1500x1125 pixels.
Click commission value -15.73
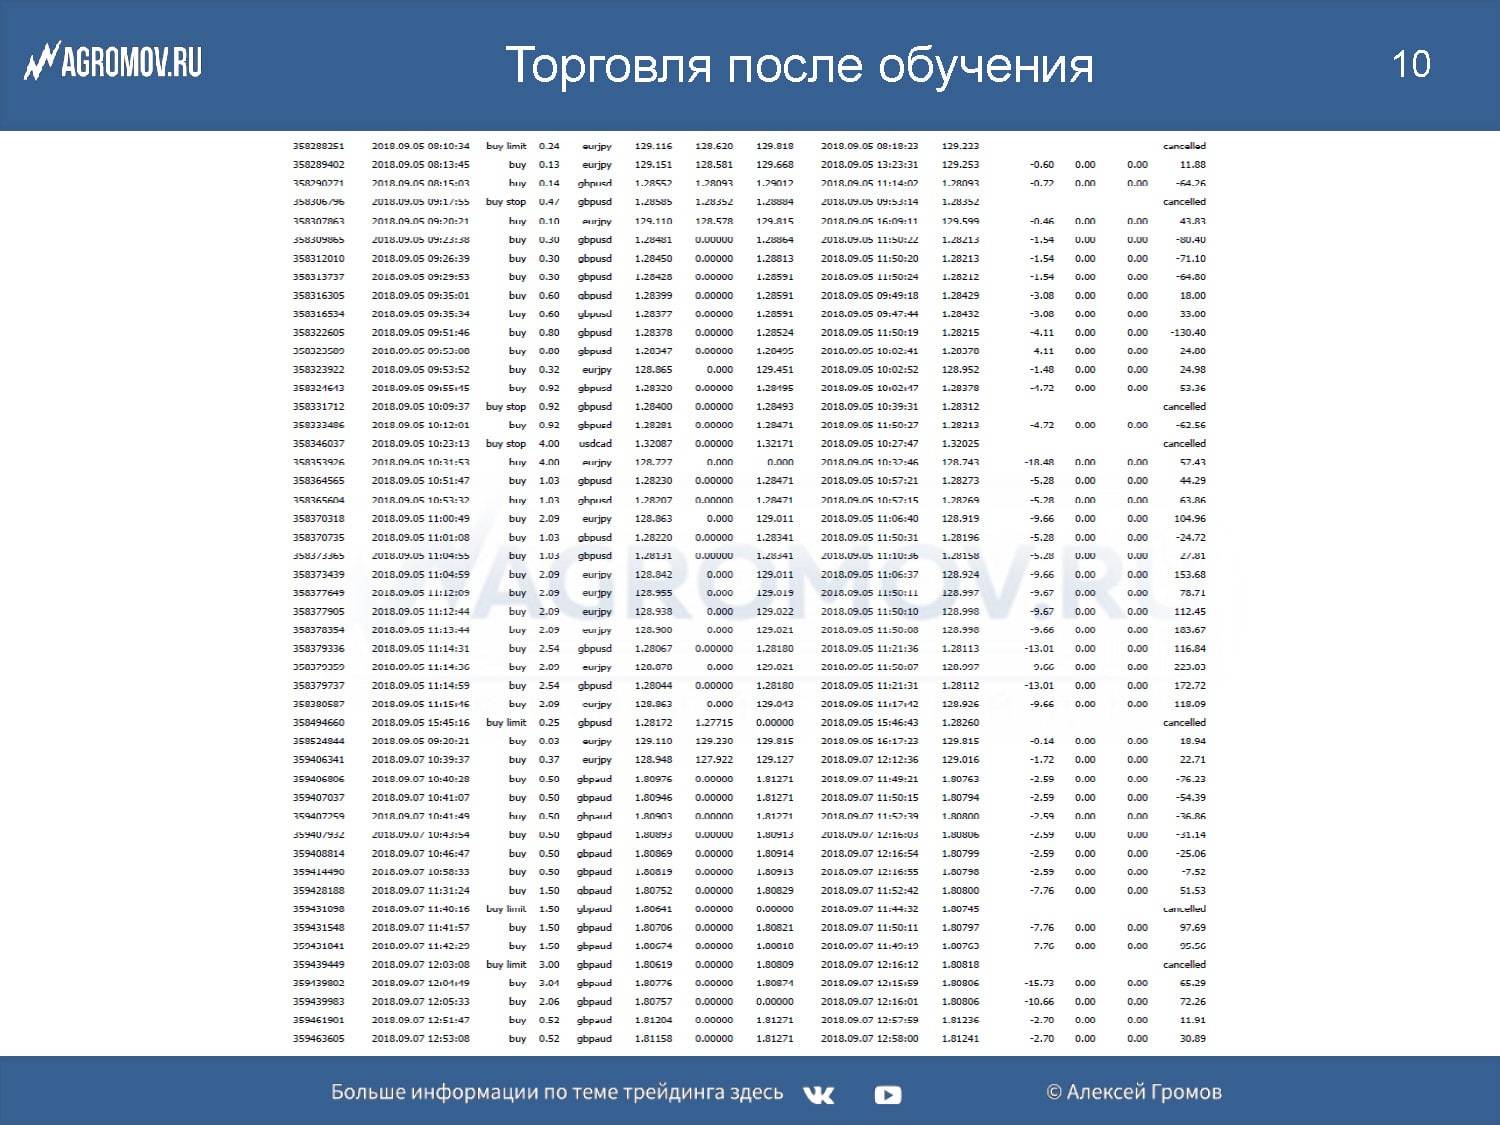(1039, 983)
